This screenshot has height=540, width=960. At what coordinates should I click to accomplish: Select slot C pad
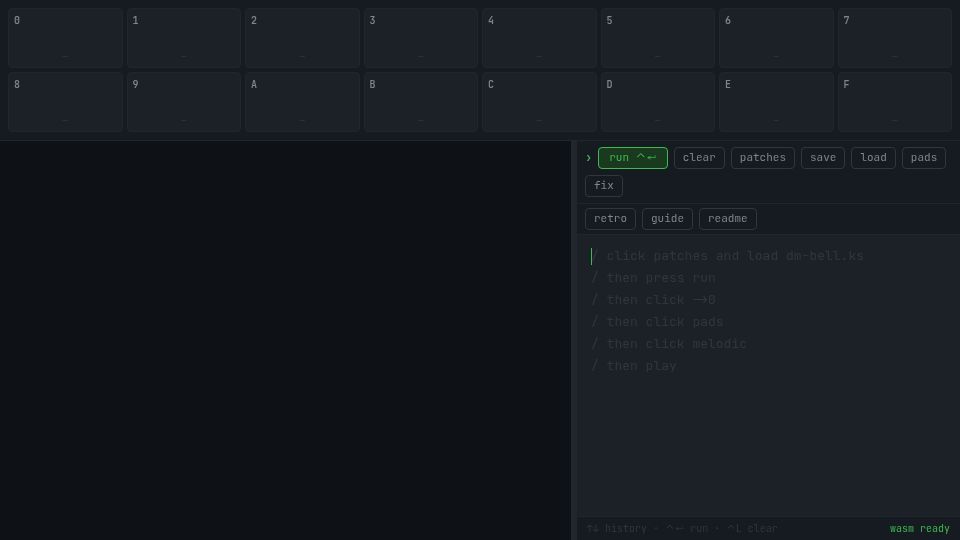click(539, 102)
